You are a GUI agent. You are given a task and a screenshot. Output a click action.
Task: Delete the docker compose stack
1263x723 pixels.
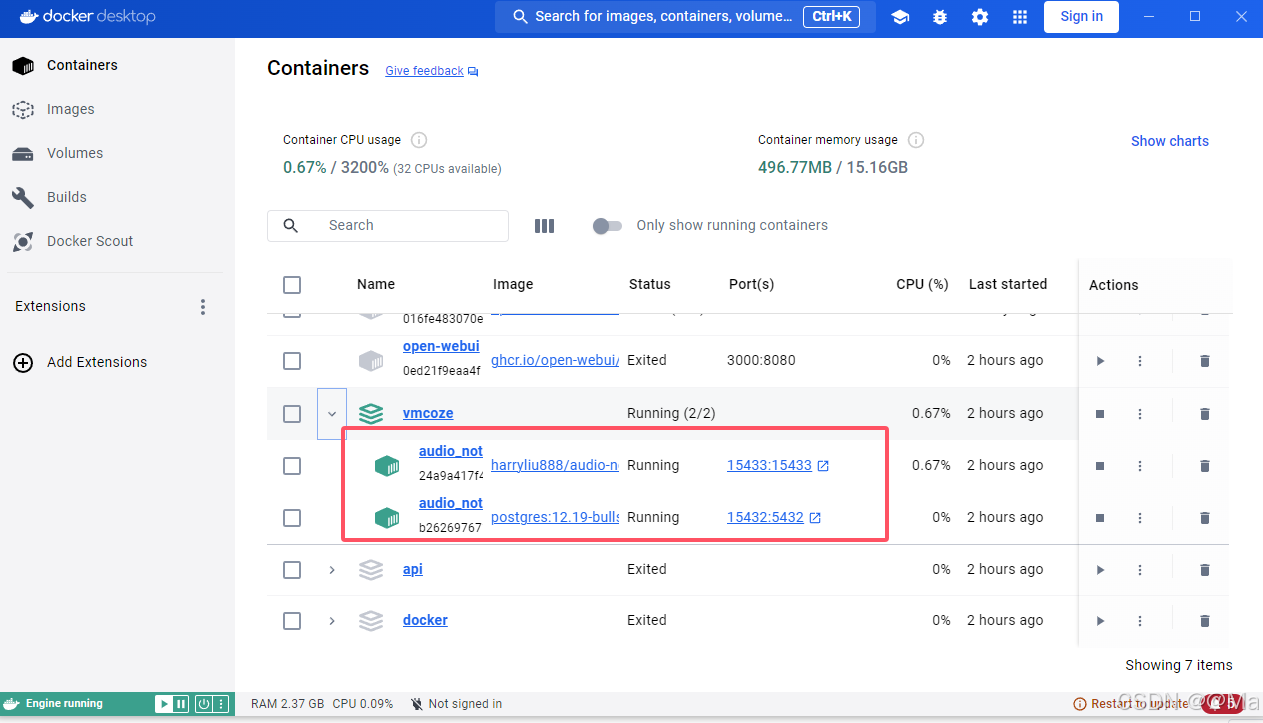1205,621
